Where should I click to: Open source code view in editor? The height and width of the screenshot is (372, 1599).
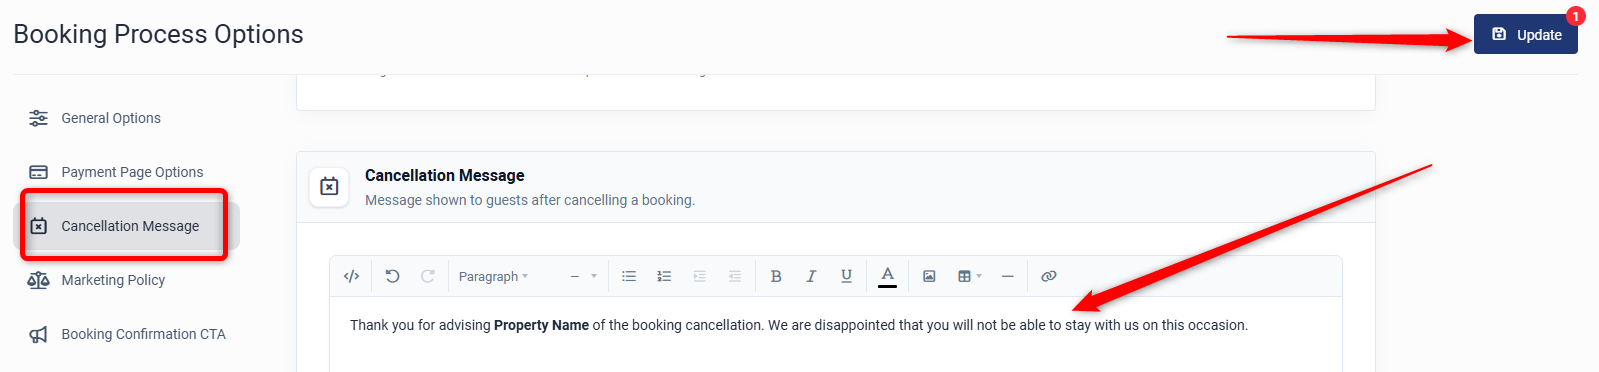(351, 276)
